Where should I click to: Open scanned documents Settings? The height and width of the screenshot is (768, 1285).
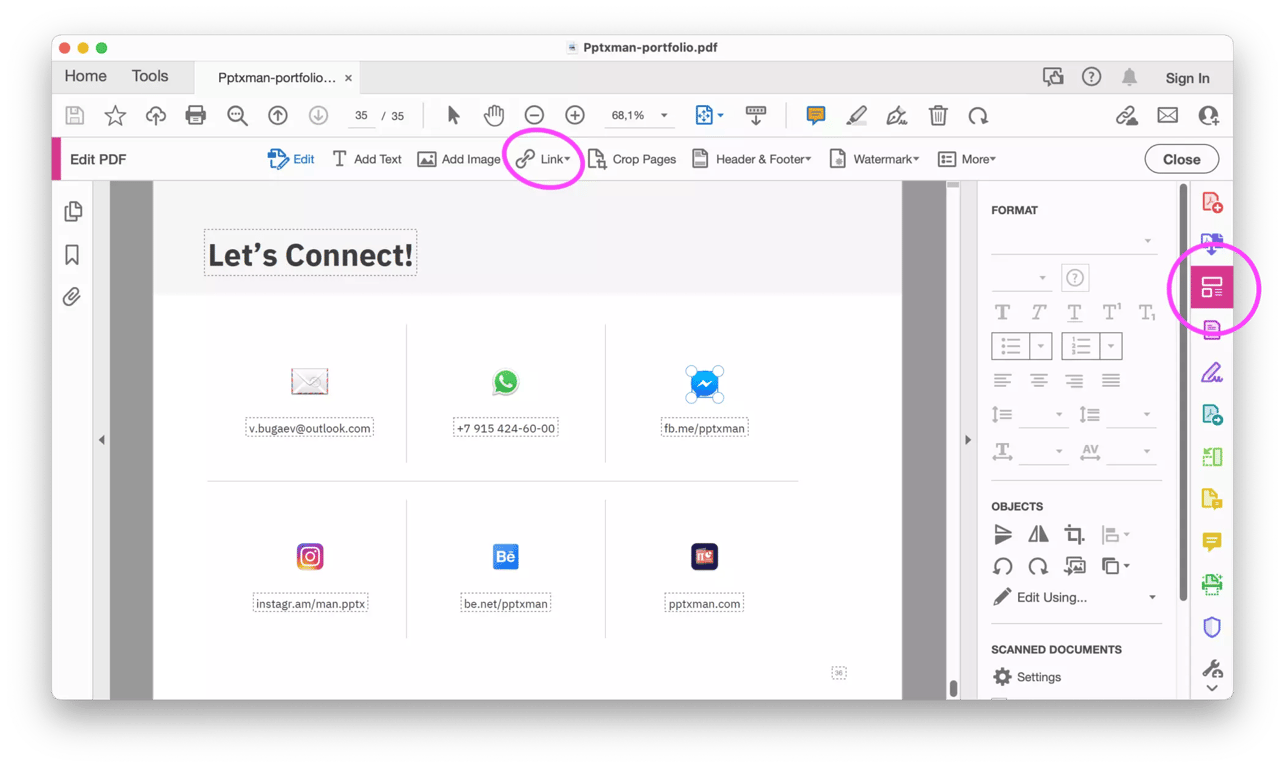click(1027, 677)
